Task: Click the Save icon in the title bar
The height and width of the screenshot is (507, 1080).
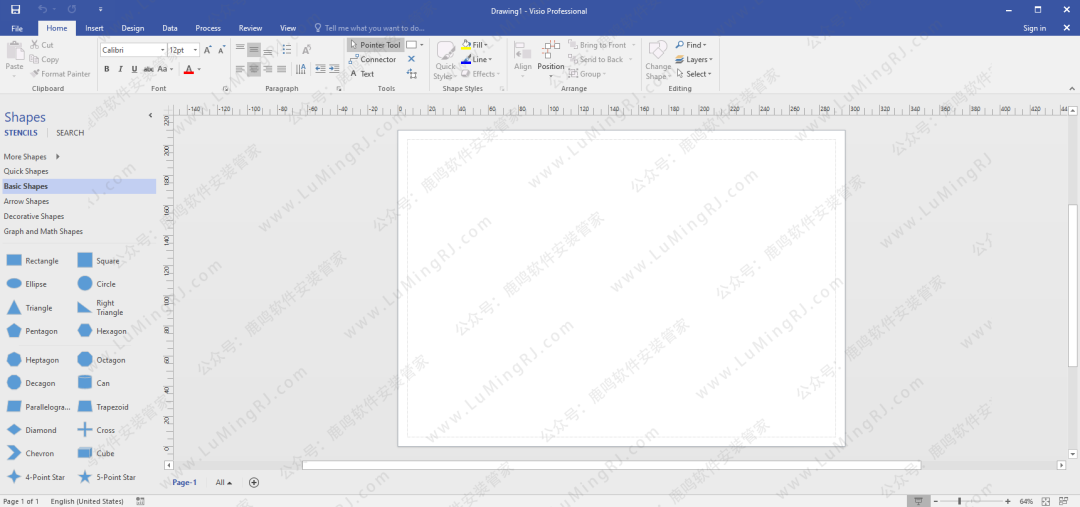Action: [x=15, y=10]
